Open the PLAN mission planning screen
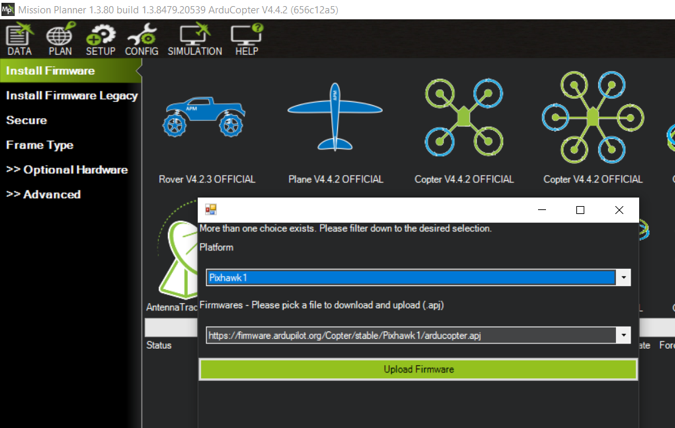Screen dimensions: 675x428 (60, 40)
